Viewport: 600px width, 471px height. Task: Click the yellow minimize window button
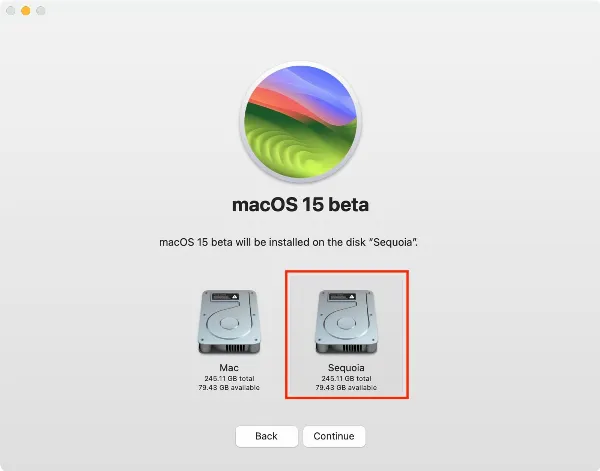26,10
